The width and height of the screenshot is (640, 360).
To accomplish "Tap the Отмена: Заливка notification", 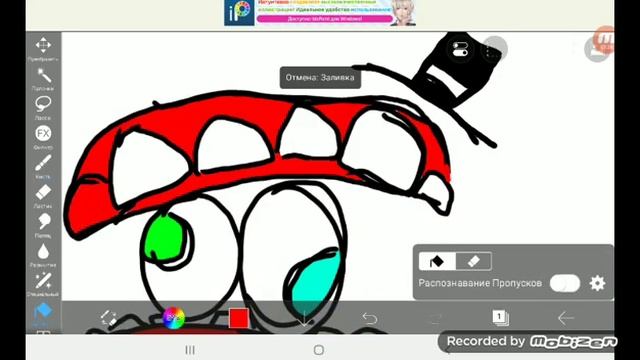I will pos(320,78).
